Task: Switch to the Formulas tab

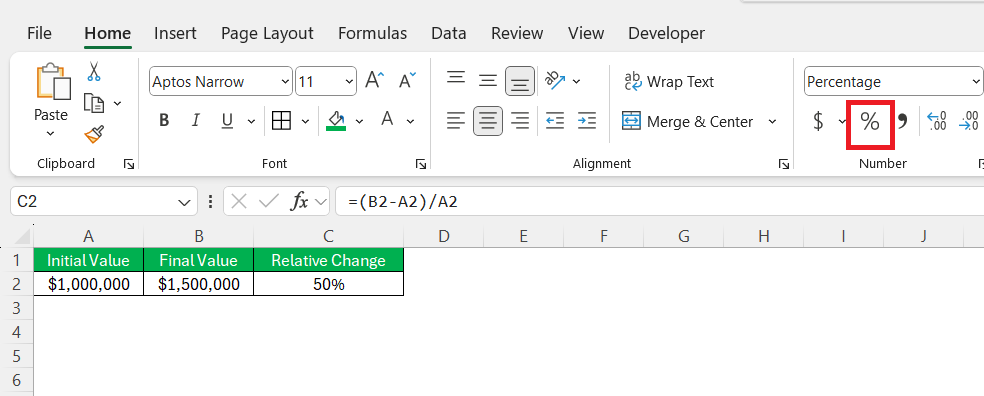Action: pos(373,33)
